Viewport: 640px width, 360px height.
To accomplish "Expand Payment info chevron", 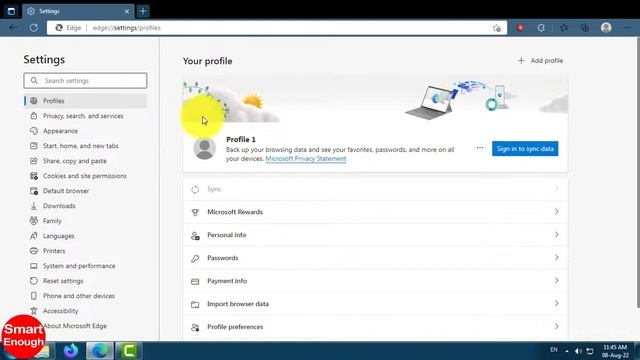I will tap(556, 280).
